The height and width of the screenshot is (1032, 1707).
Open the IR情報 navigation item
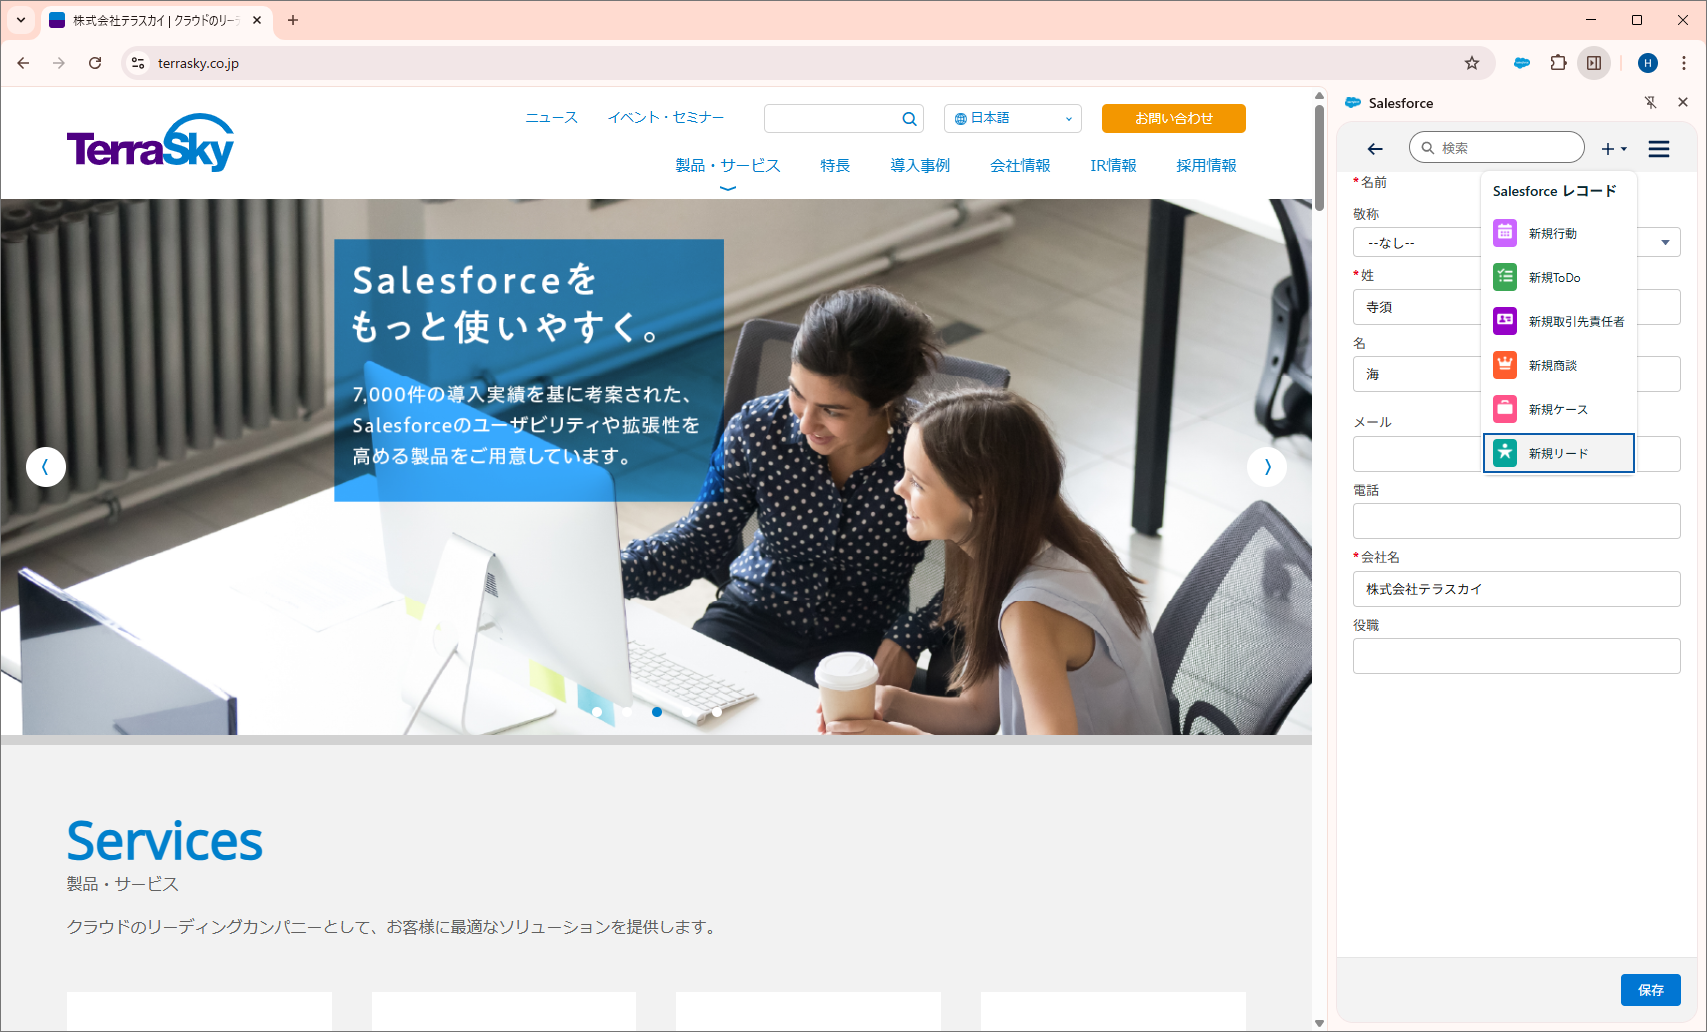tap(1113, 166)
